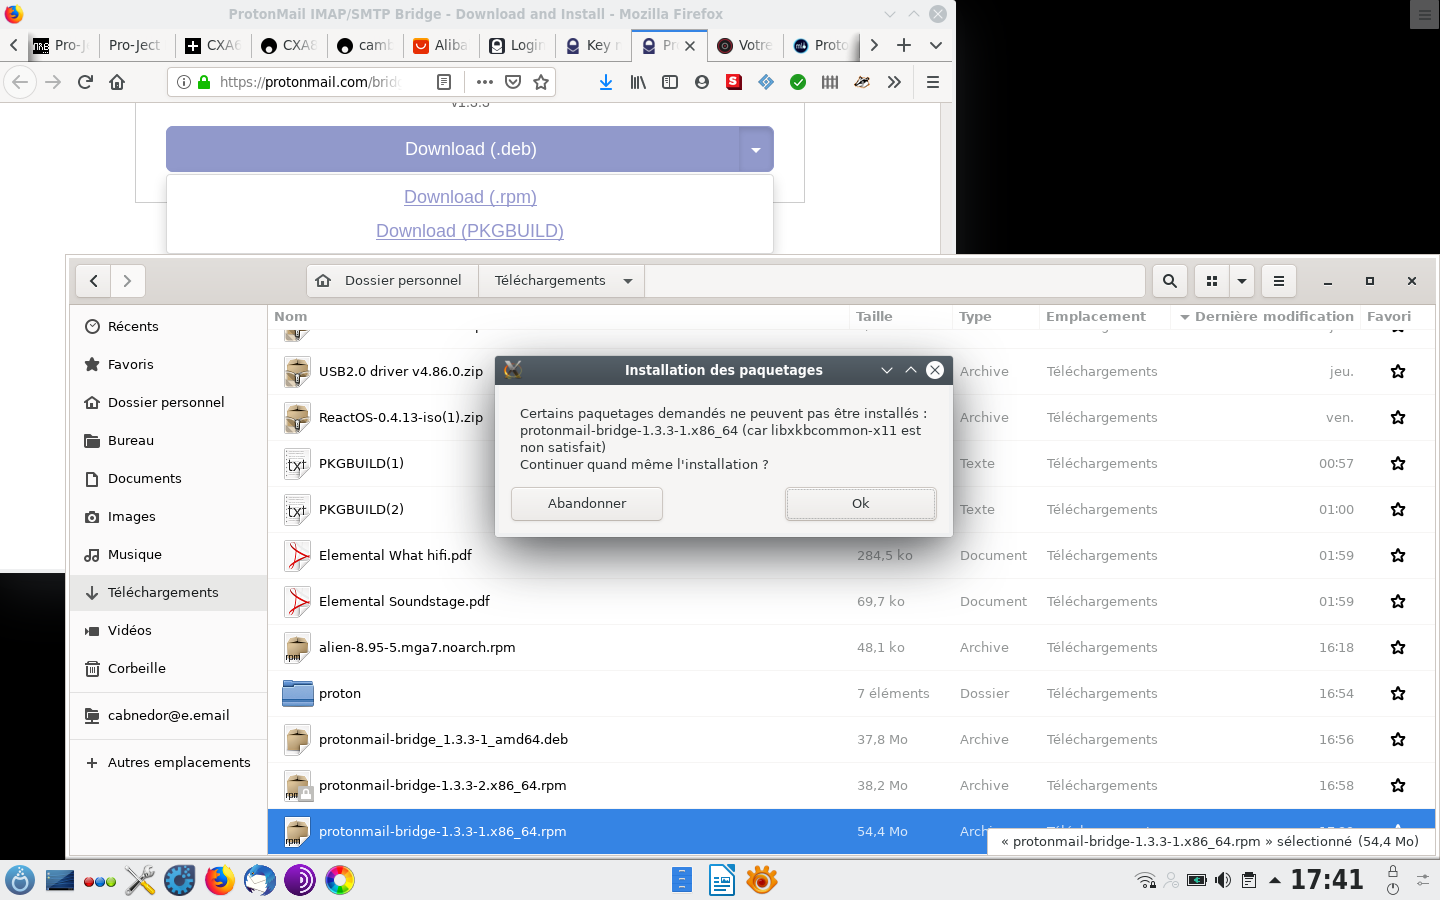The width and height of the screenshot is (1440, 900).
Task: Open page actions ellipsis menu
Action: click(x=485, y=82)
